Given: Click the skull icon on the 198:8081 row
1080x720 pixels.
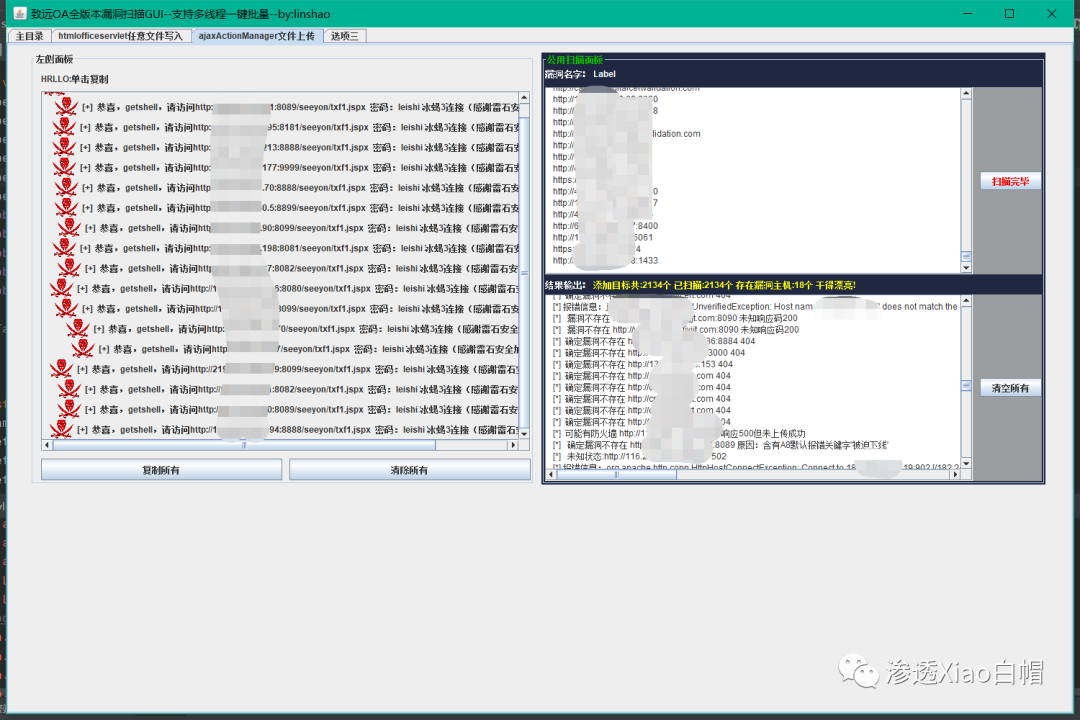Looking at the screenshot, I should (64, 247).
